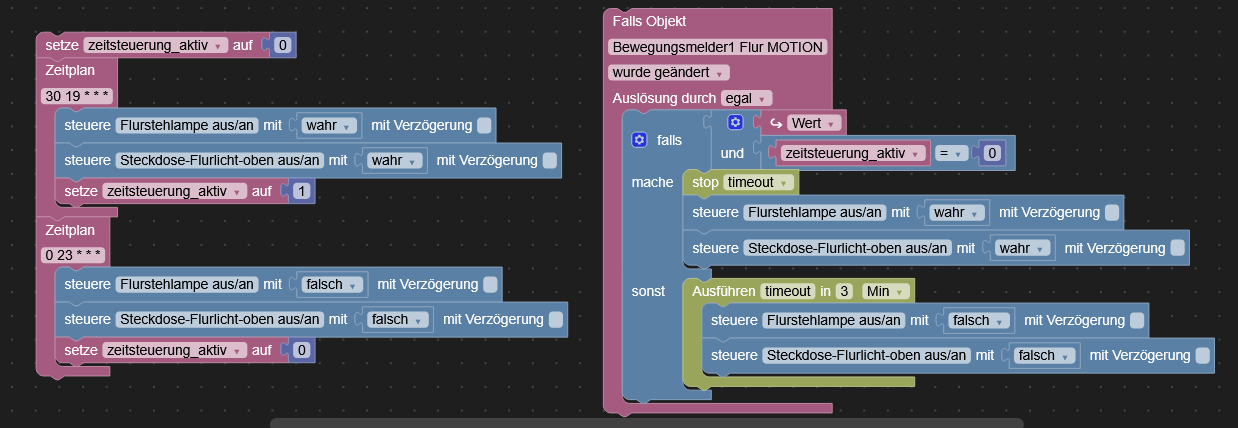The width and height of the screenshot is (1238, 428).
Task: Open zeitsteuerung_aktiv dropdown in the comparison block
Action: (x=853, y=153)
